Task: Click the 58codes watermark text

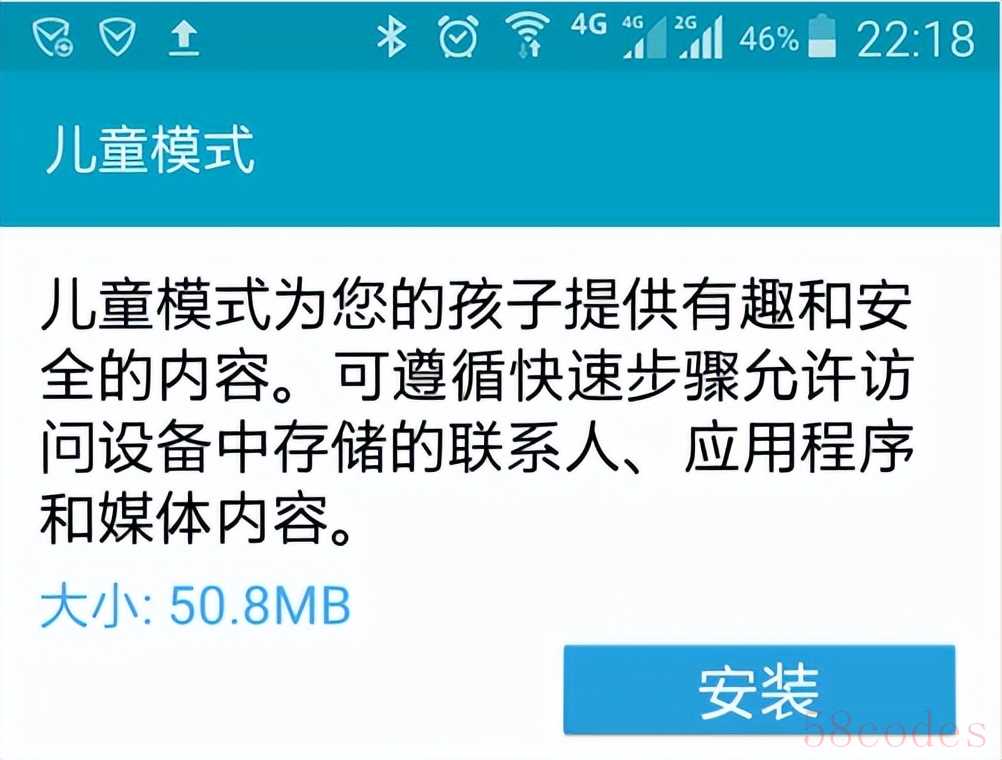Action: tap(895, 733)
